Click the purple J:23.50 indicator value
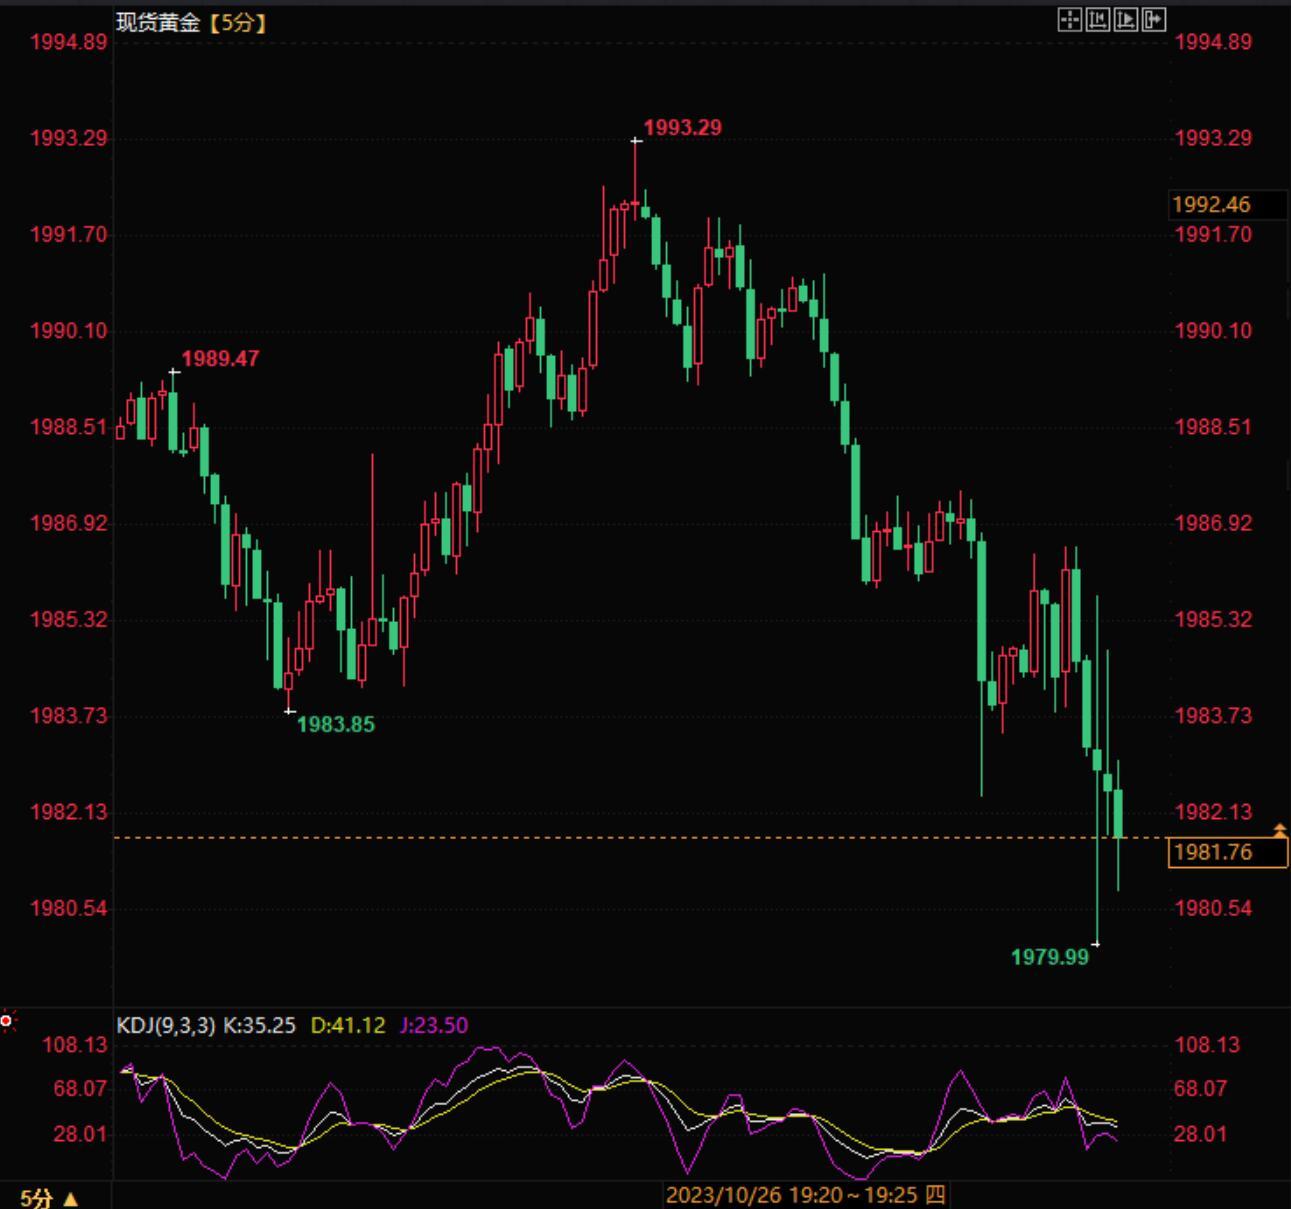This screenshot has width=1291, height=1209. click(433, 1025)
